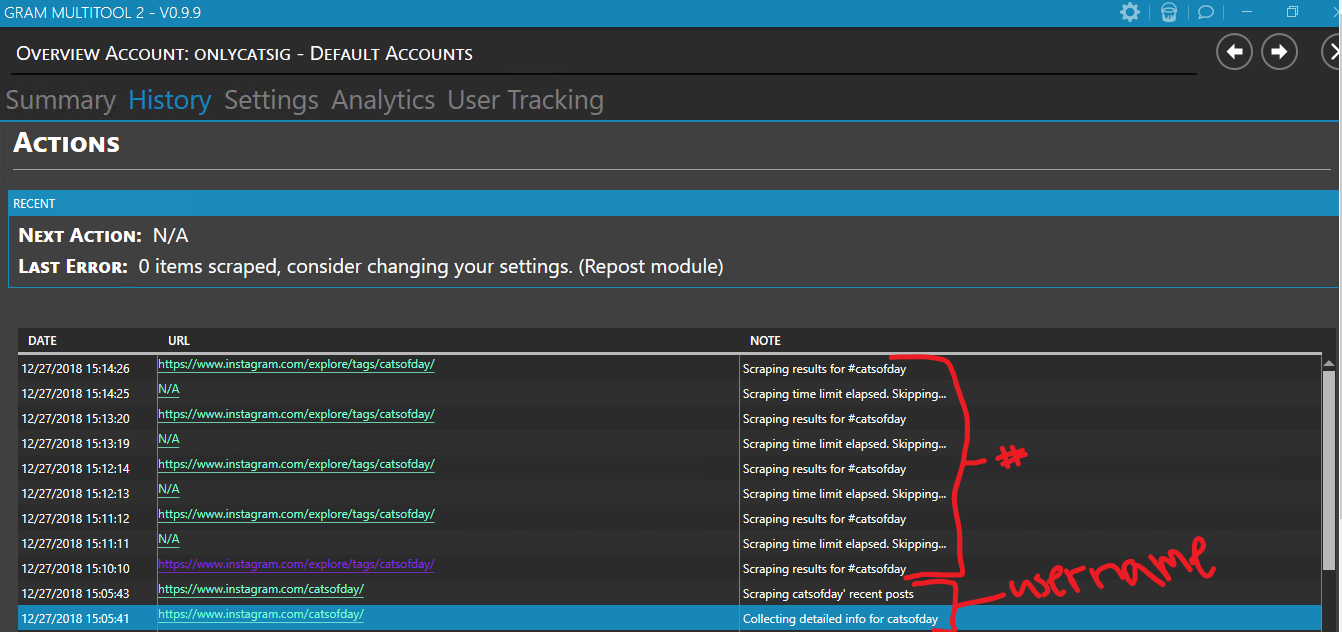Click the N/A link at 15:14:25

click(x=169, y=389)
